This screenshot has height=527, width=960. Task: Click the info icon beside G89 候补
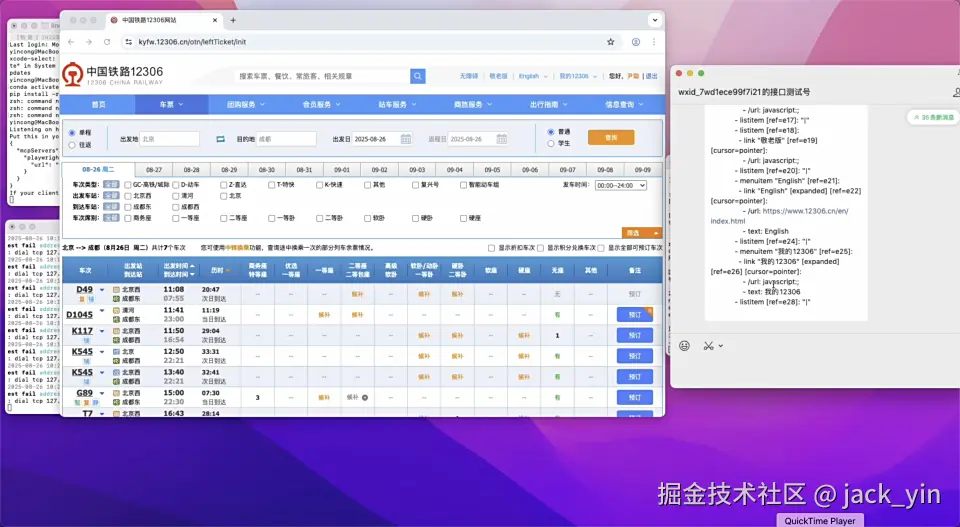pyautogui.click(x=365, y=397)
